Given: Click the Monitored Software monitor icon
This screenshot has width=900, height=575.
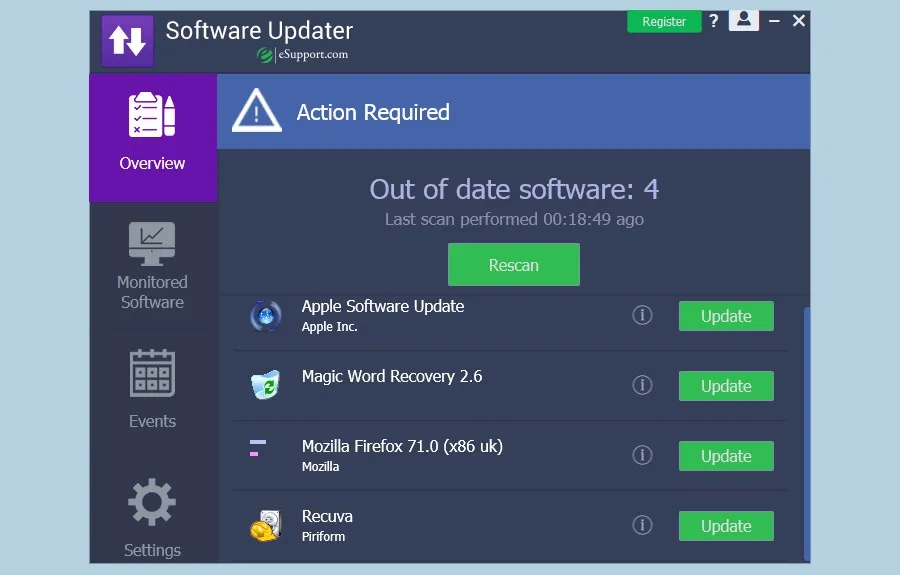Looking at the screenshot, I should click(152, 244).
